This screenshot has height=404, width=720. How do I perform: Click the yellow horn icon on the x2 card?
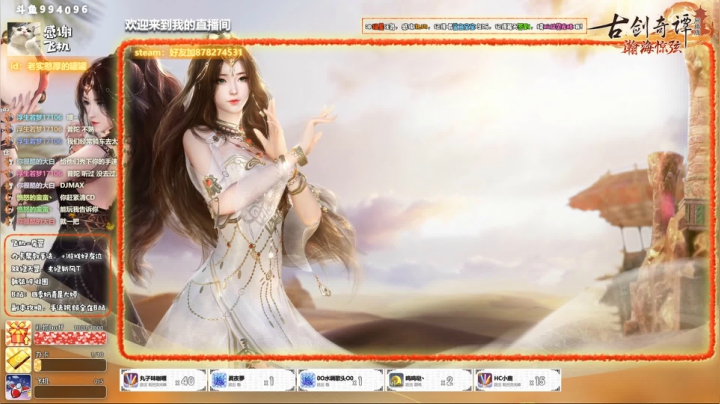[x=396, y=380]
